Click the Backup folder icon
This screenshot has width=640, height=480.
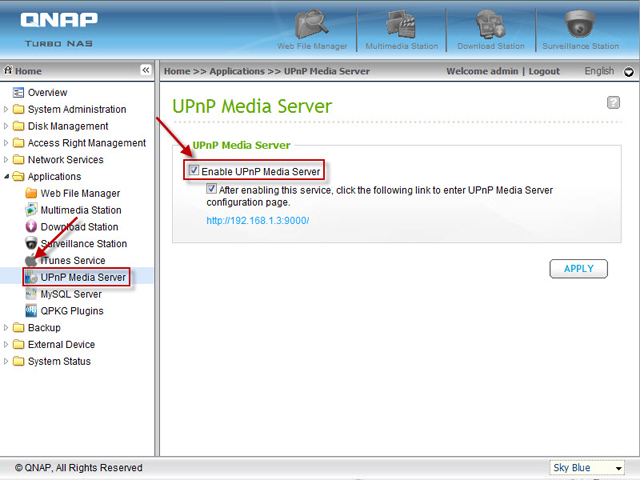click(18, 328)
